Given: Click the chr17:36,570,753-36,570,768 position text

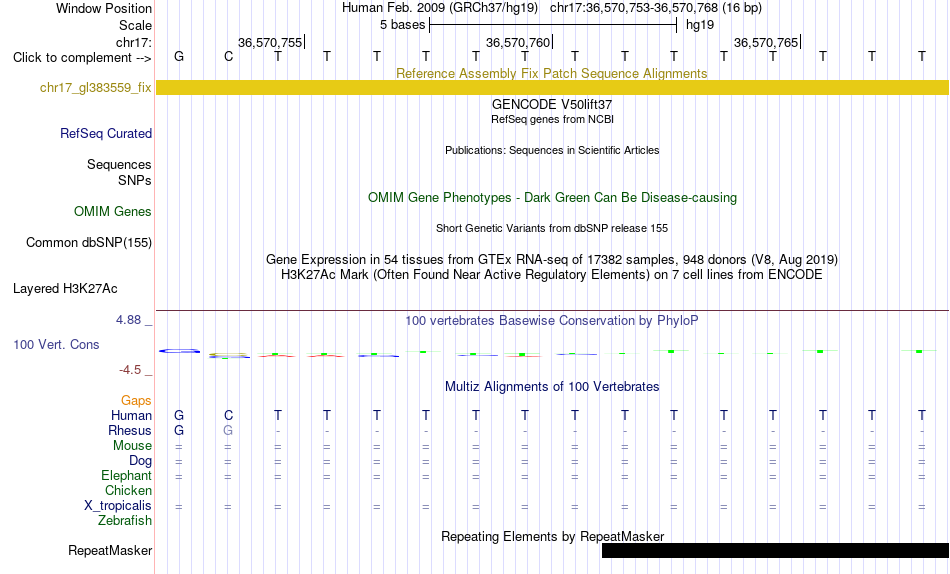Looking at the screenshot, I should click(634, 8).
